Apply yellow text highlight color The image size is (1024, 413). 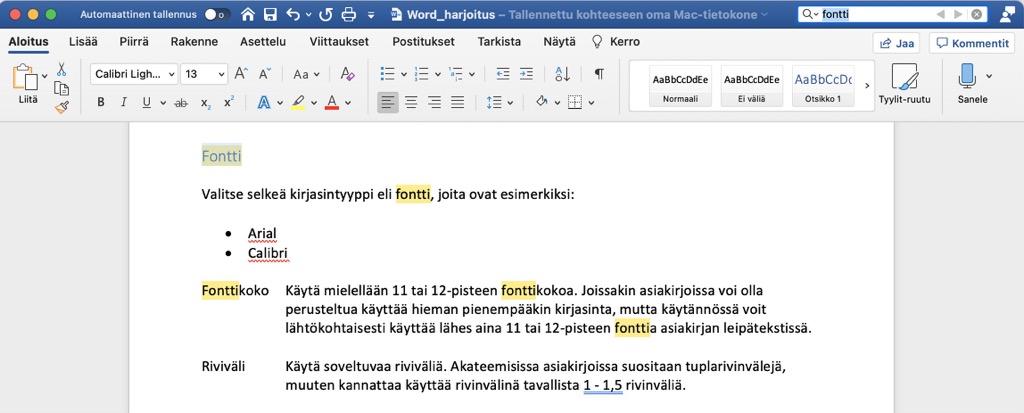tap(298, 103)
